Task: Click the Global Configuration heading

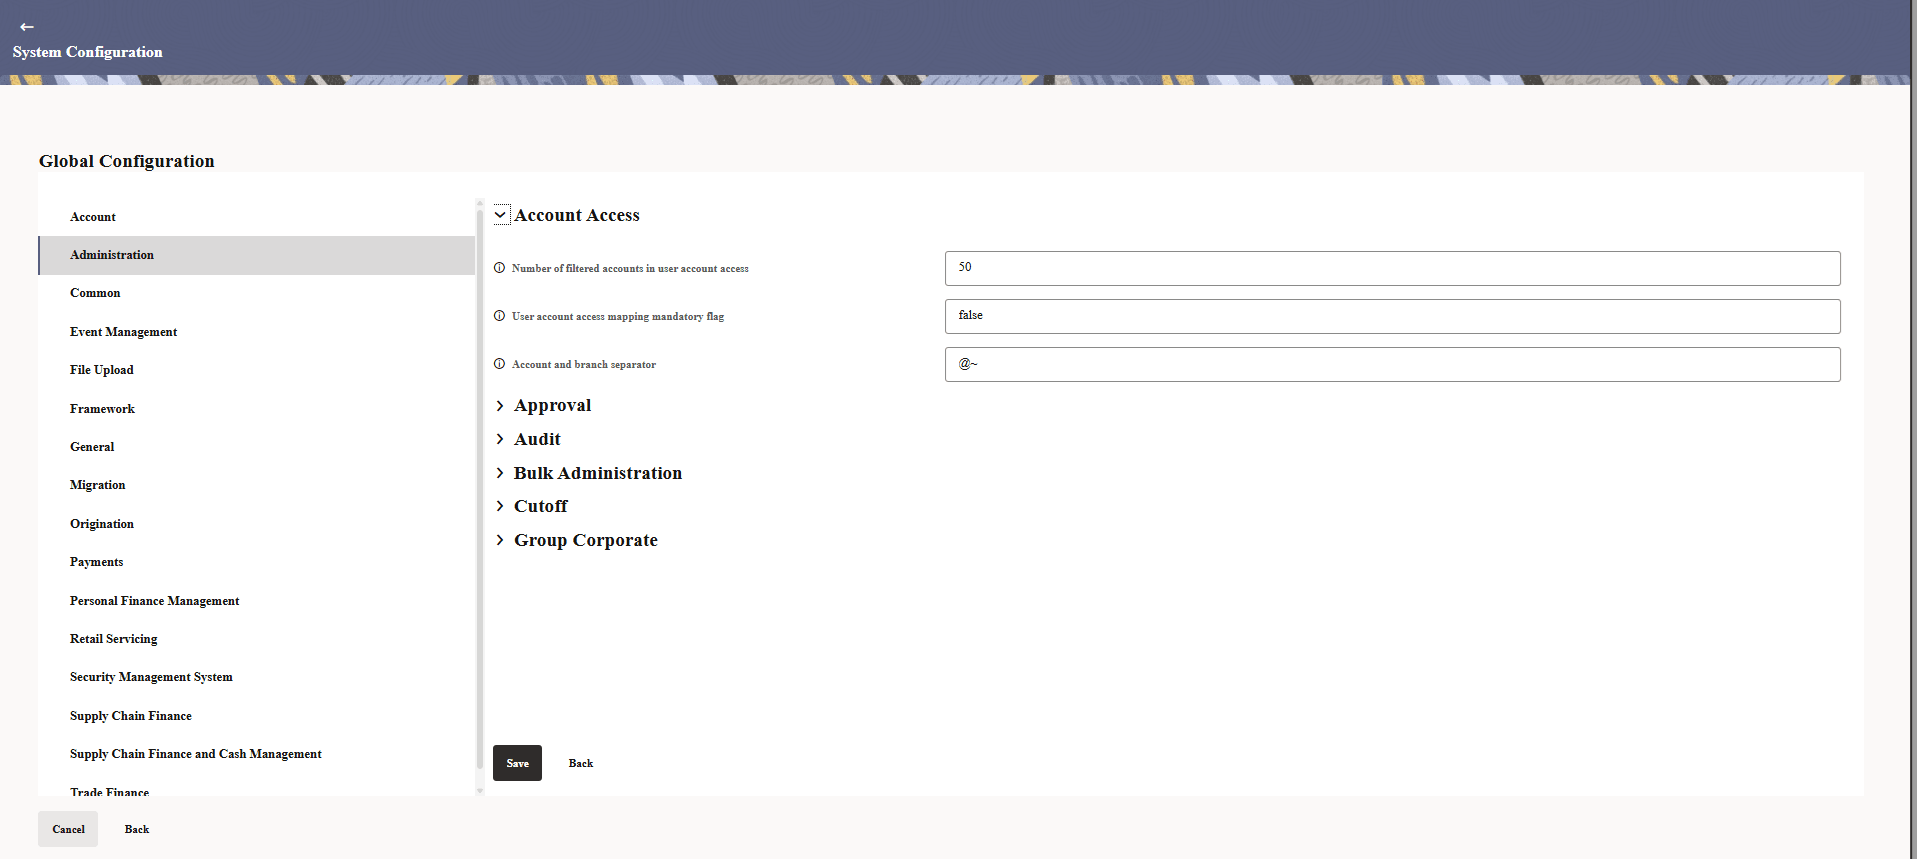Action: [127, 161]
